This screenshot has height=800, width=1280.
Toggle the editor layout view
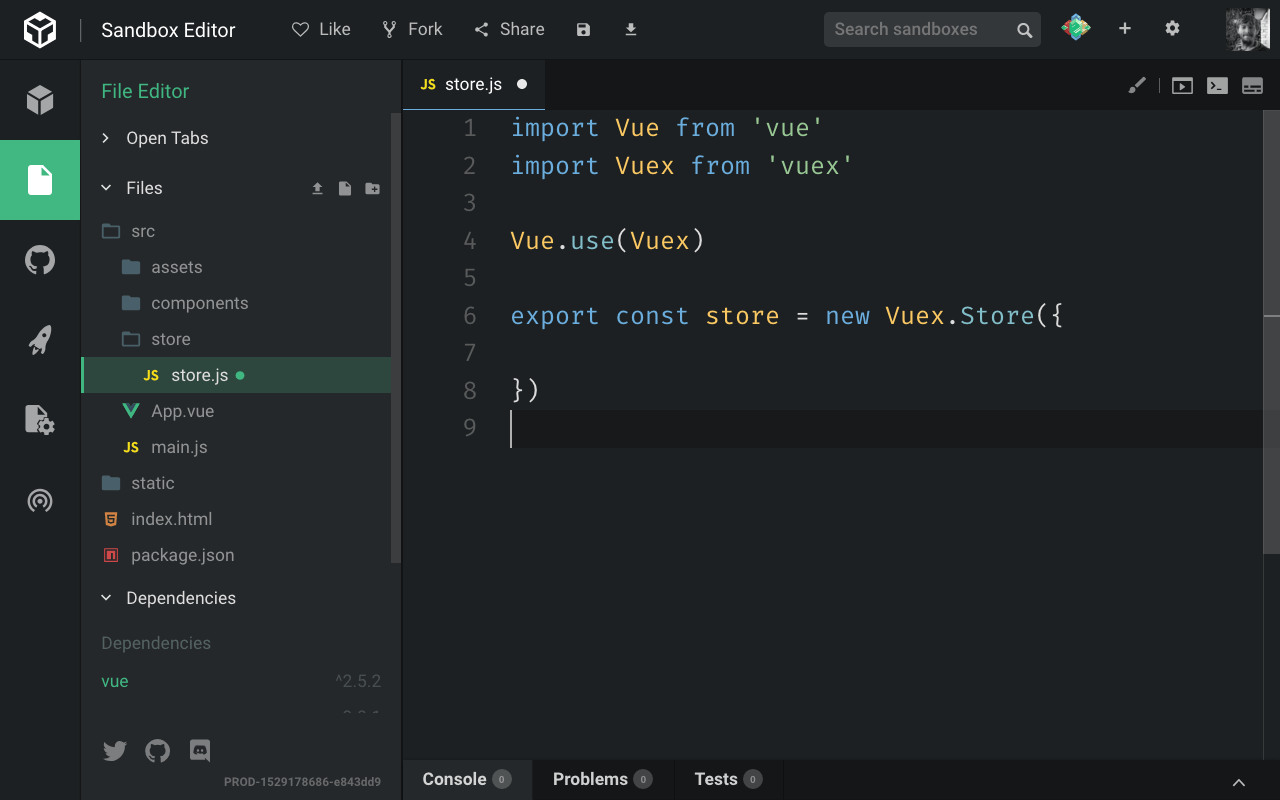1252,85
